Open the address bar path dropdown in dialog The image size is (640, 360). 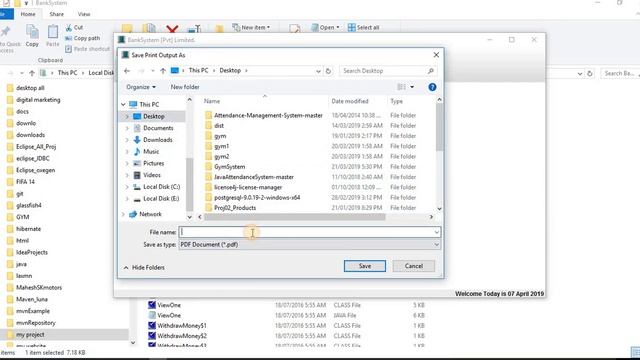click(x=318, y=71)
